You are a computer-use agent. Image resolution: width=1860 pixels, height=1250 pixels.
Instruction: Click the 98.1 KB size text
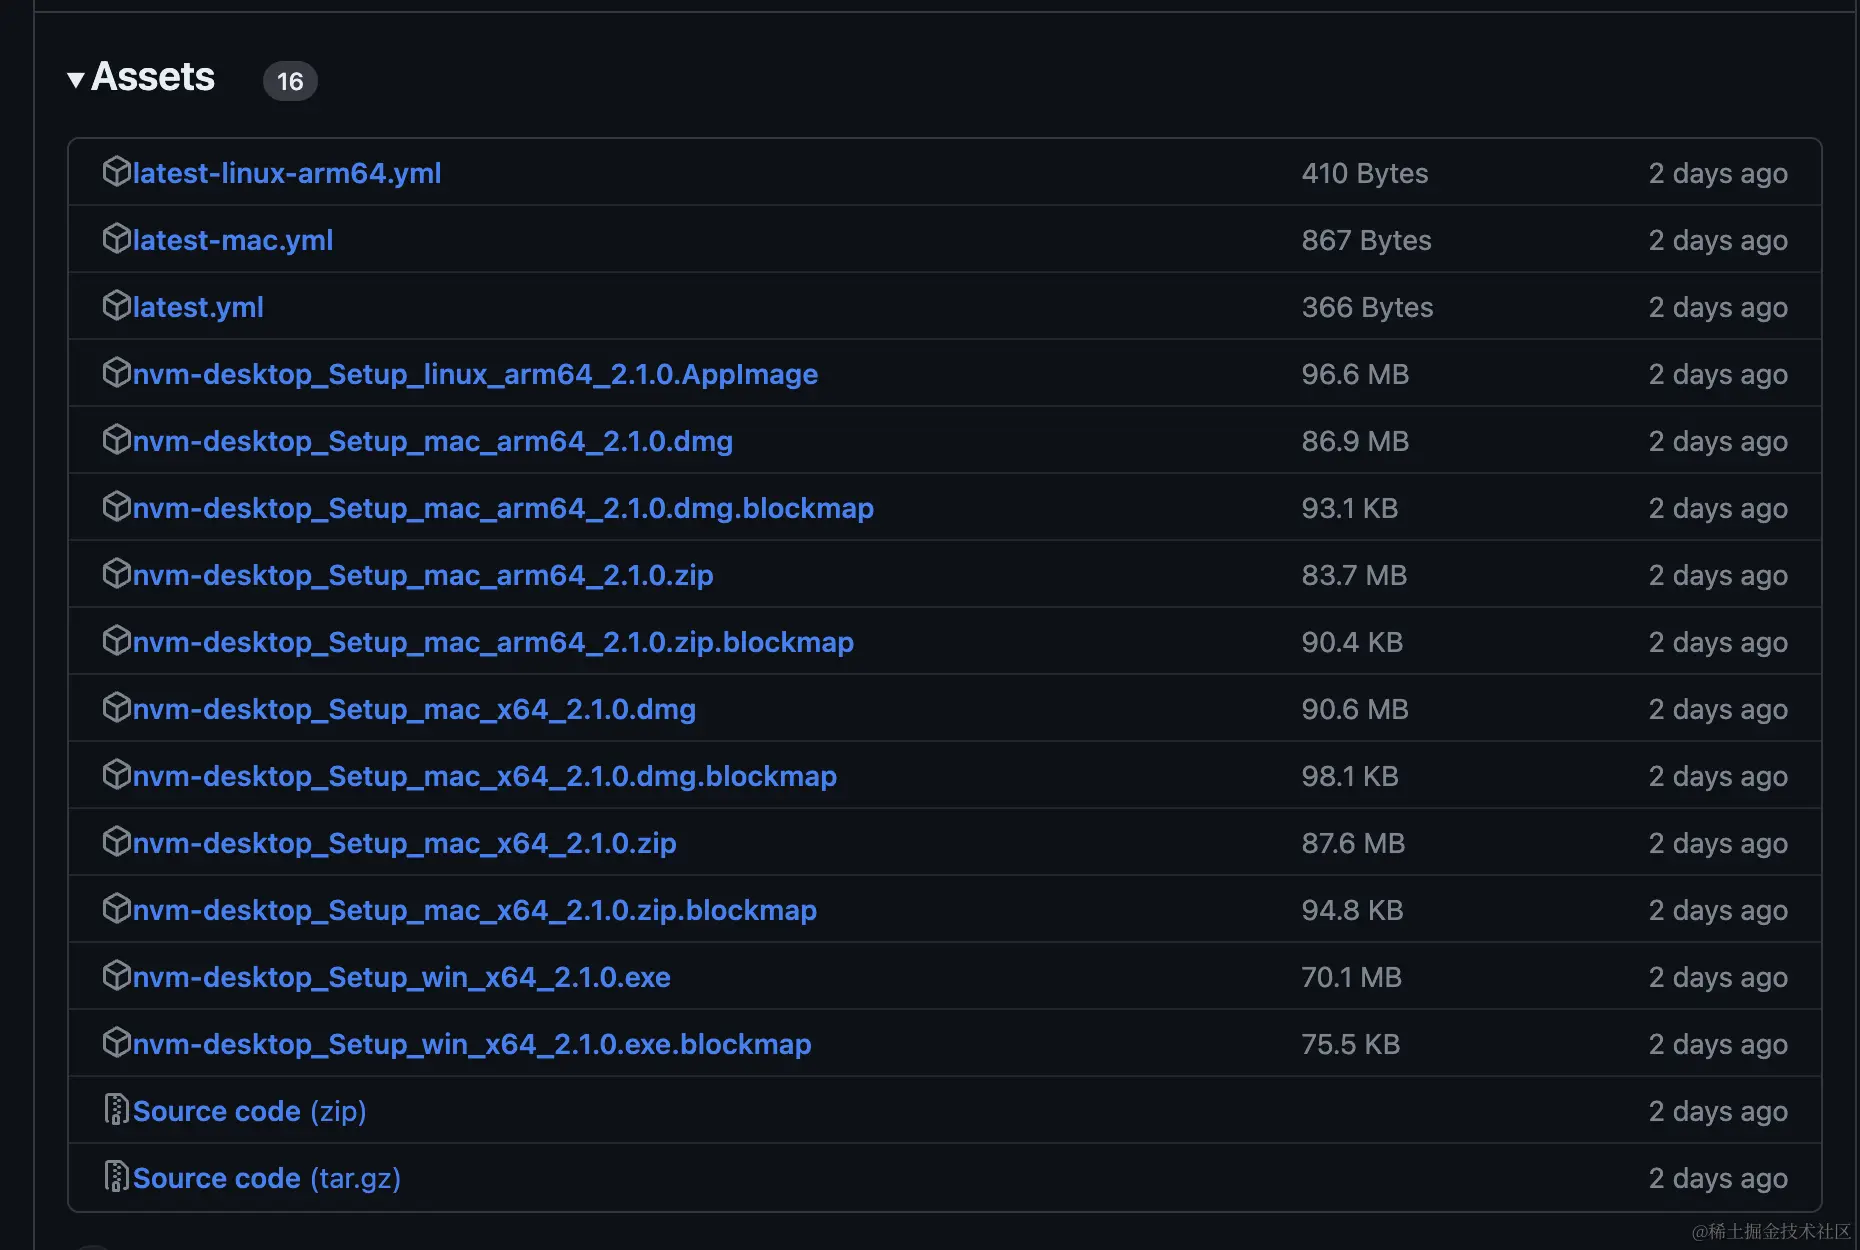click(1350, 776)
